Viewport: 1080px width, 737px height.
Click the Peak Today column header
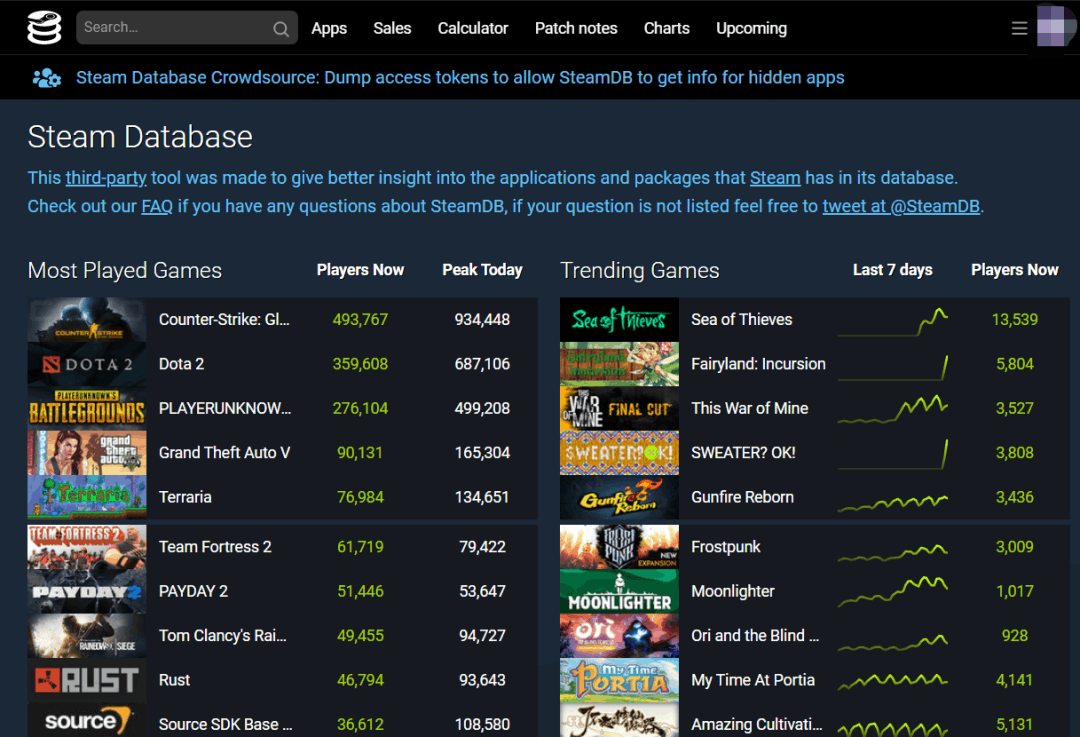[x=482, y=270]
